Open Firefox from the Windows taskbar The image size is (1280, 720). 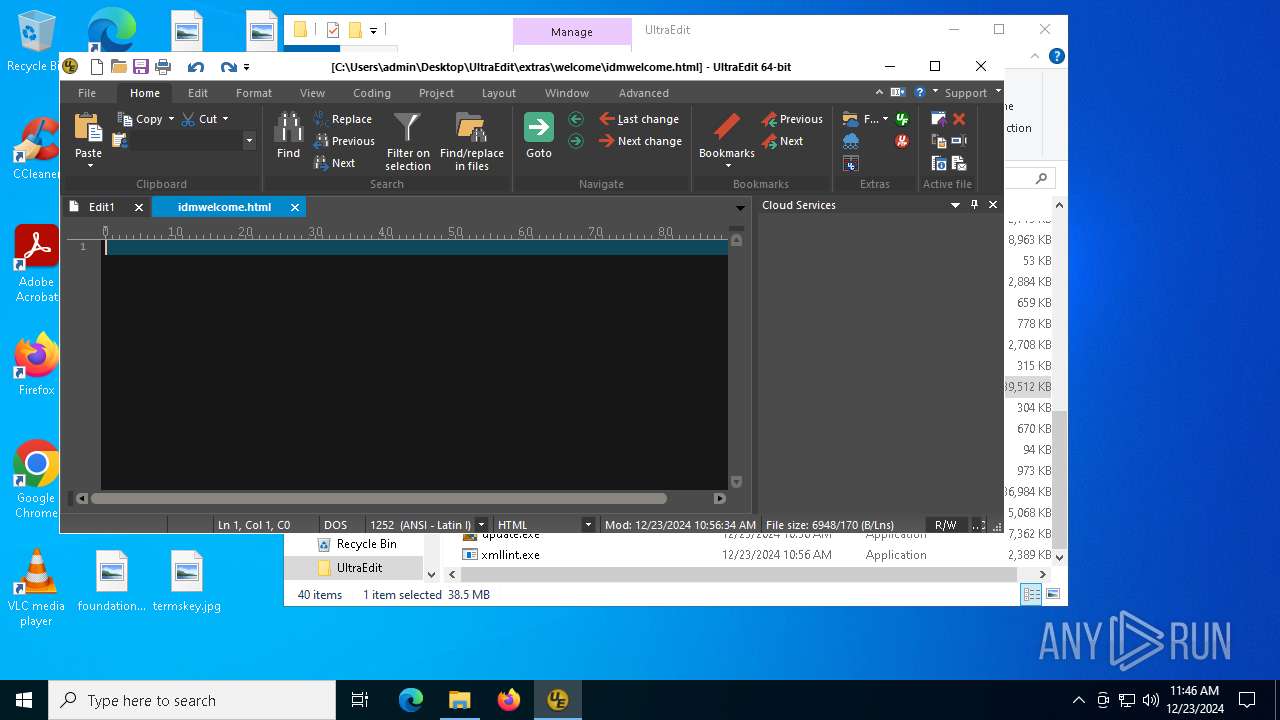tap(509, 700)
